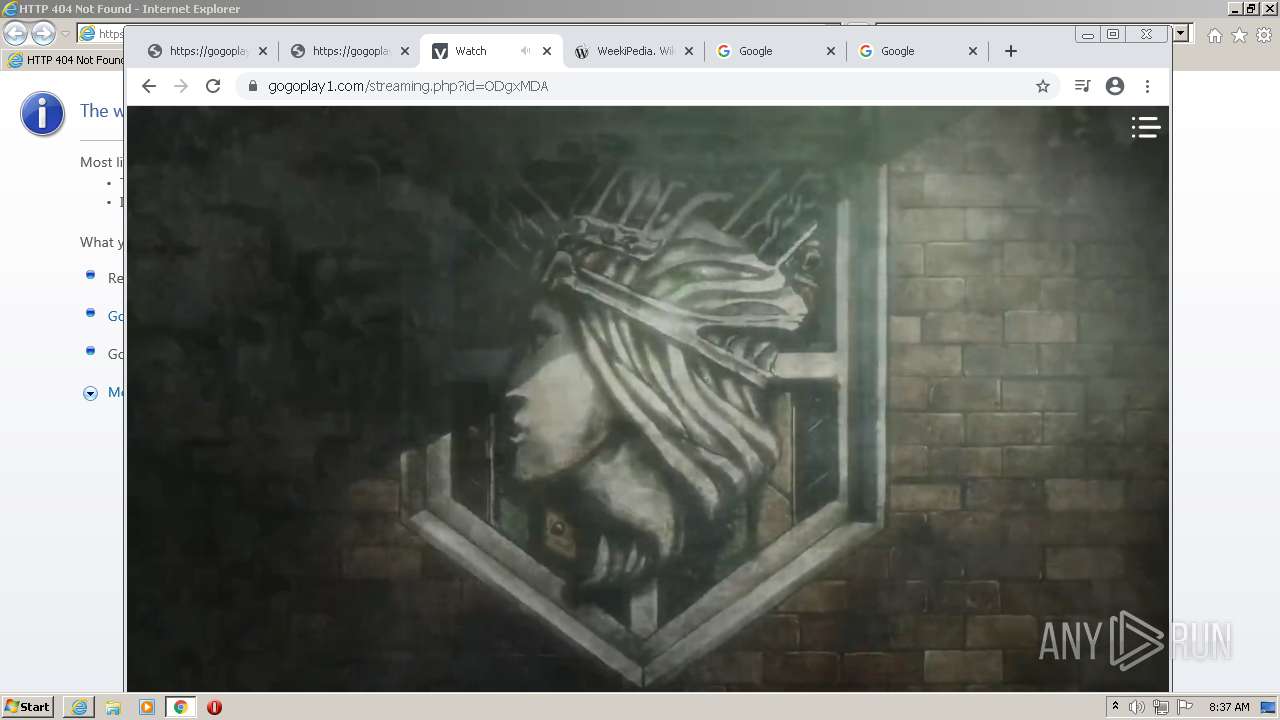Close the last Google tab
Image resolution: width=1280 pixels, height=720 pixels.
973,51
